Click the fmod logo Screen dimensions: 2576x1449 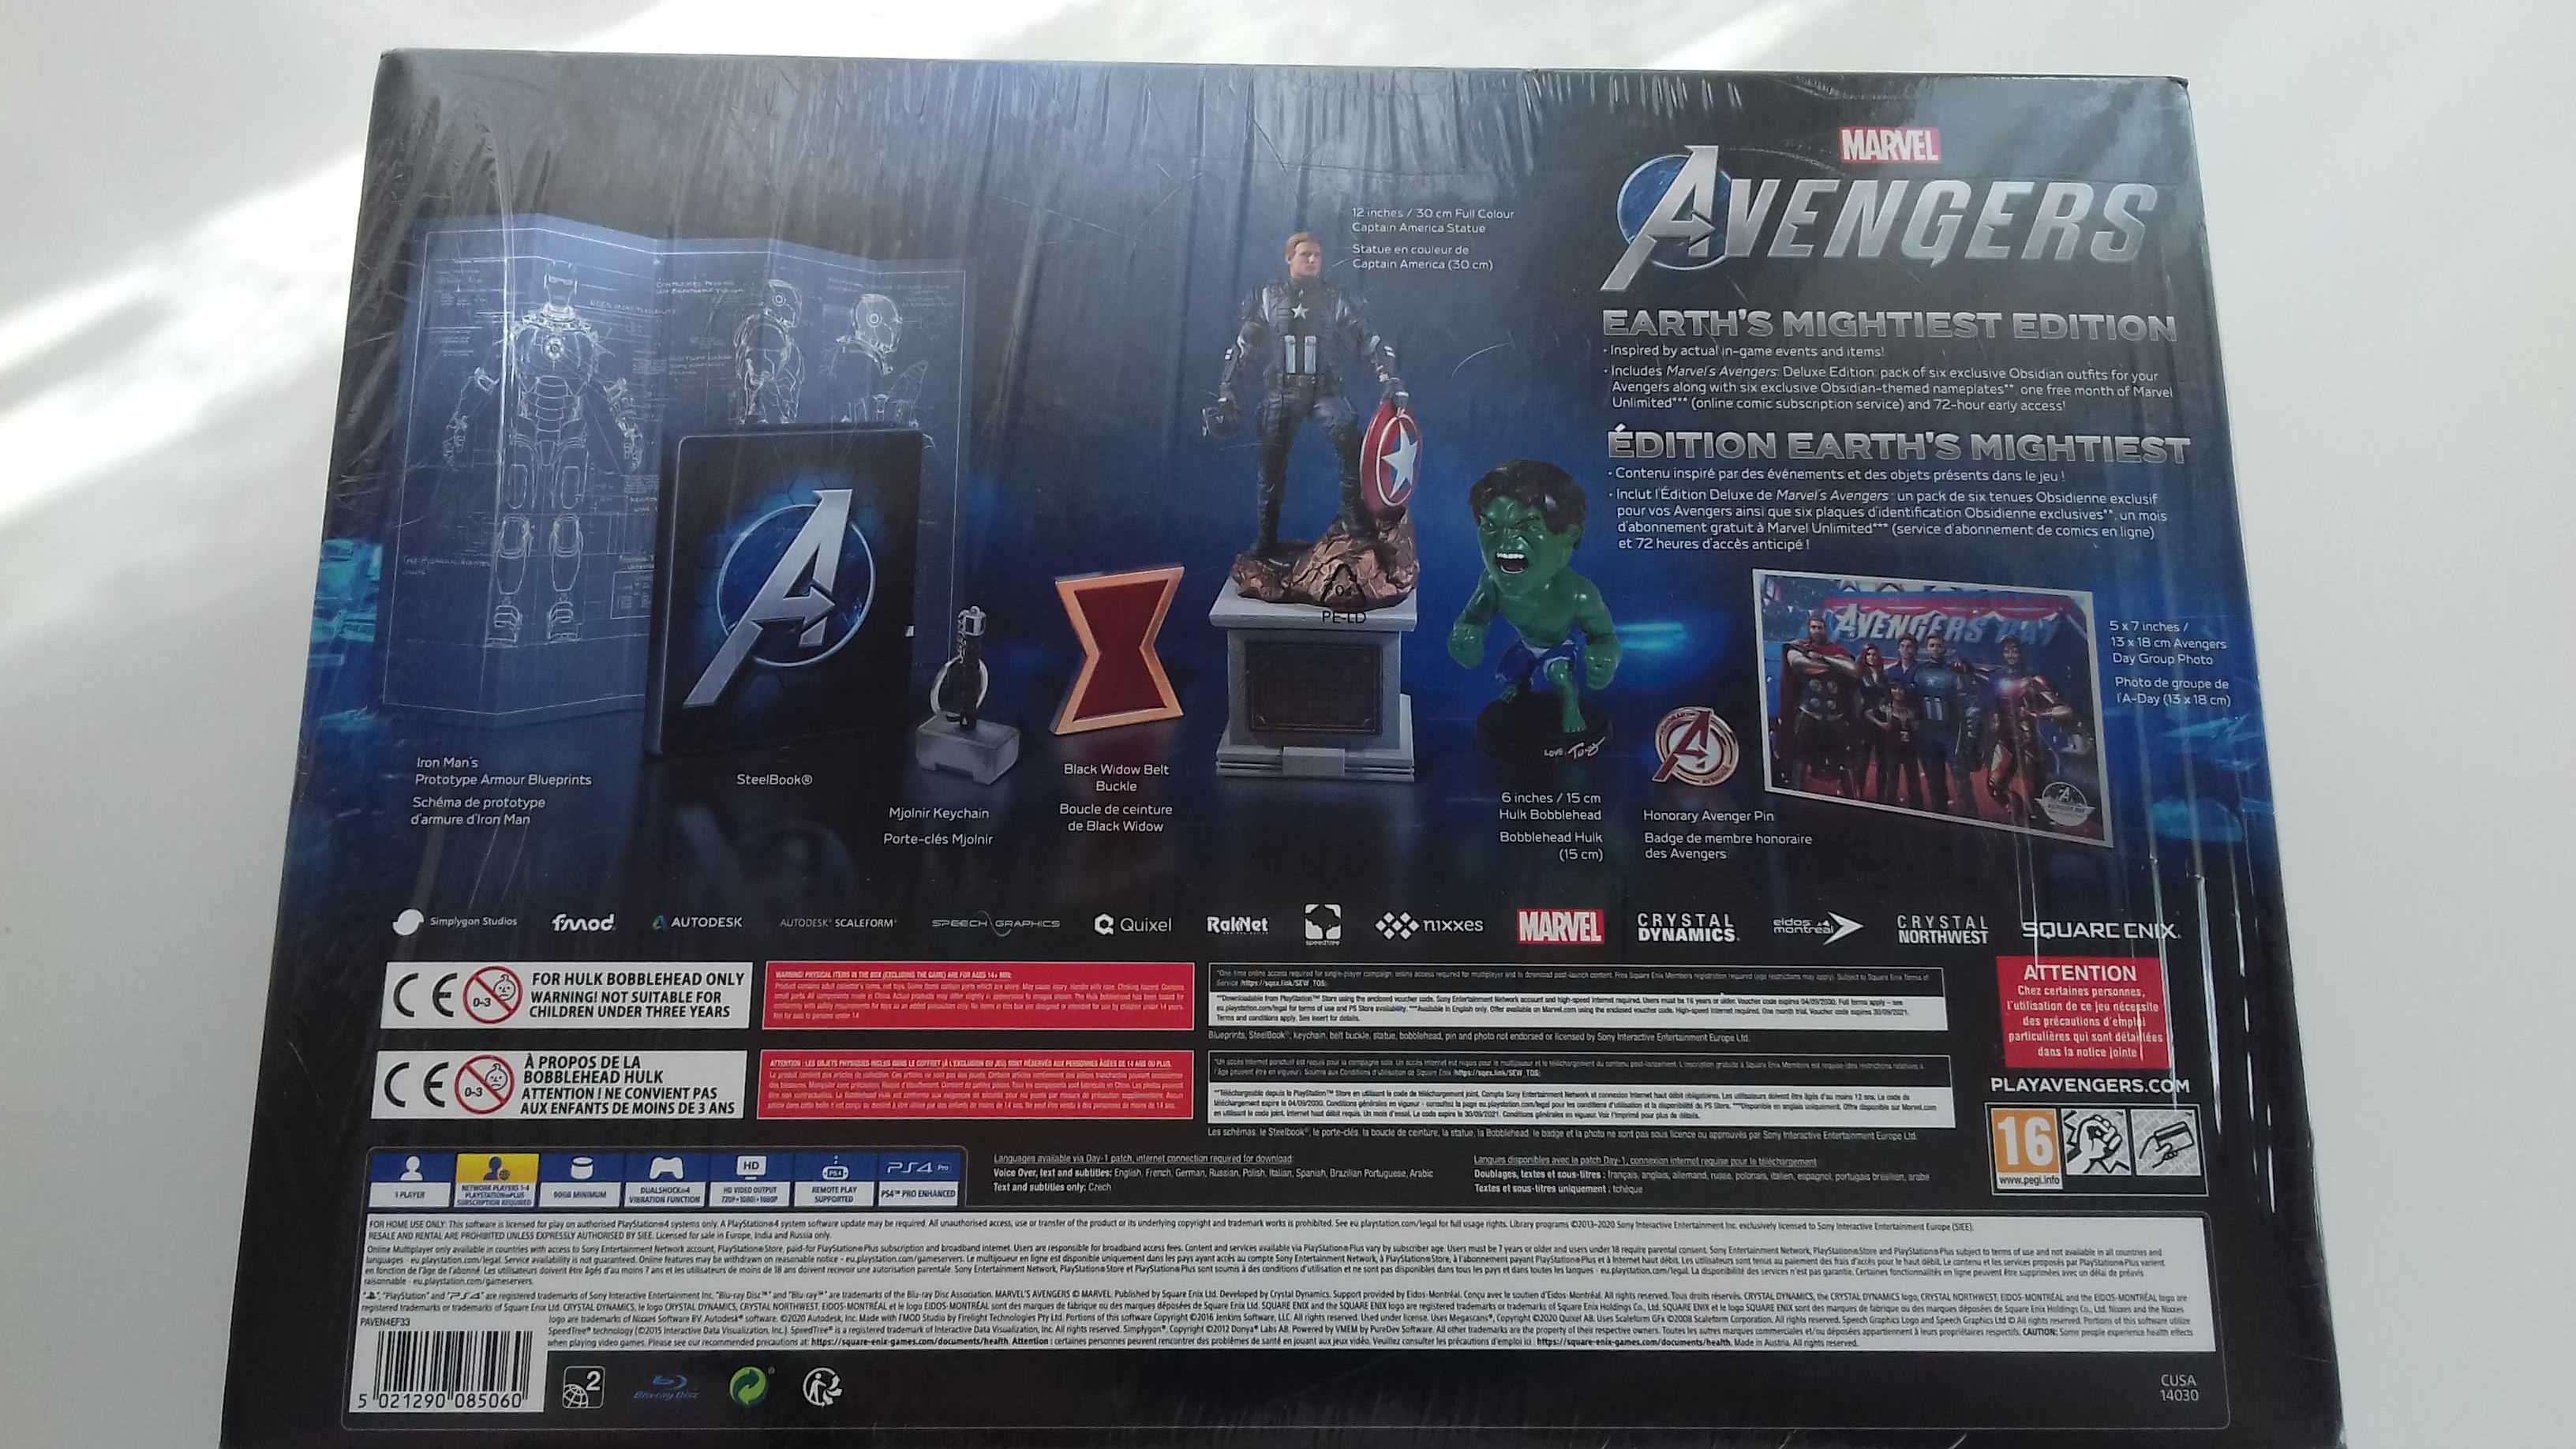(583, 922)
